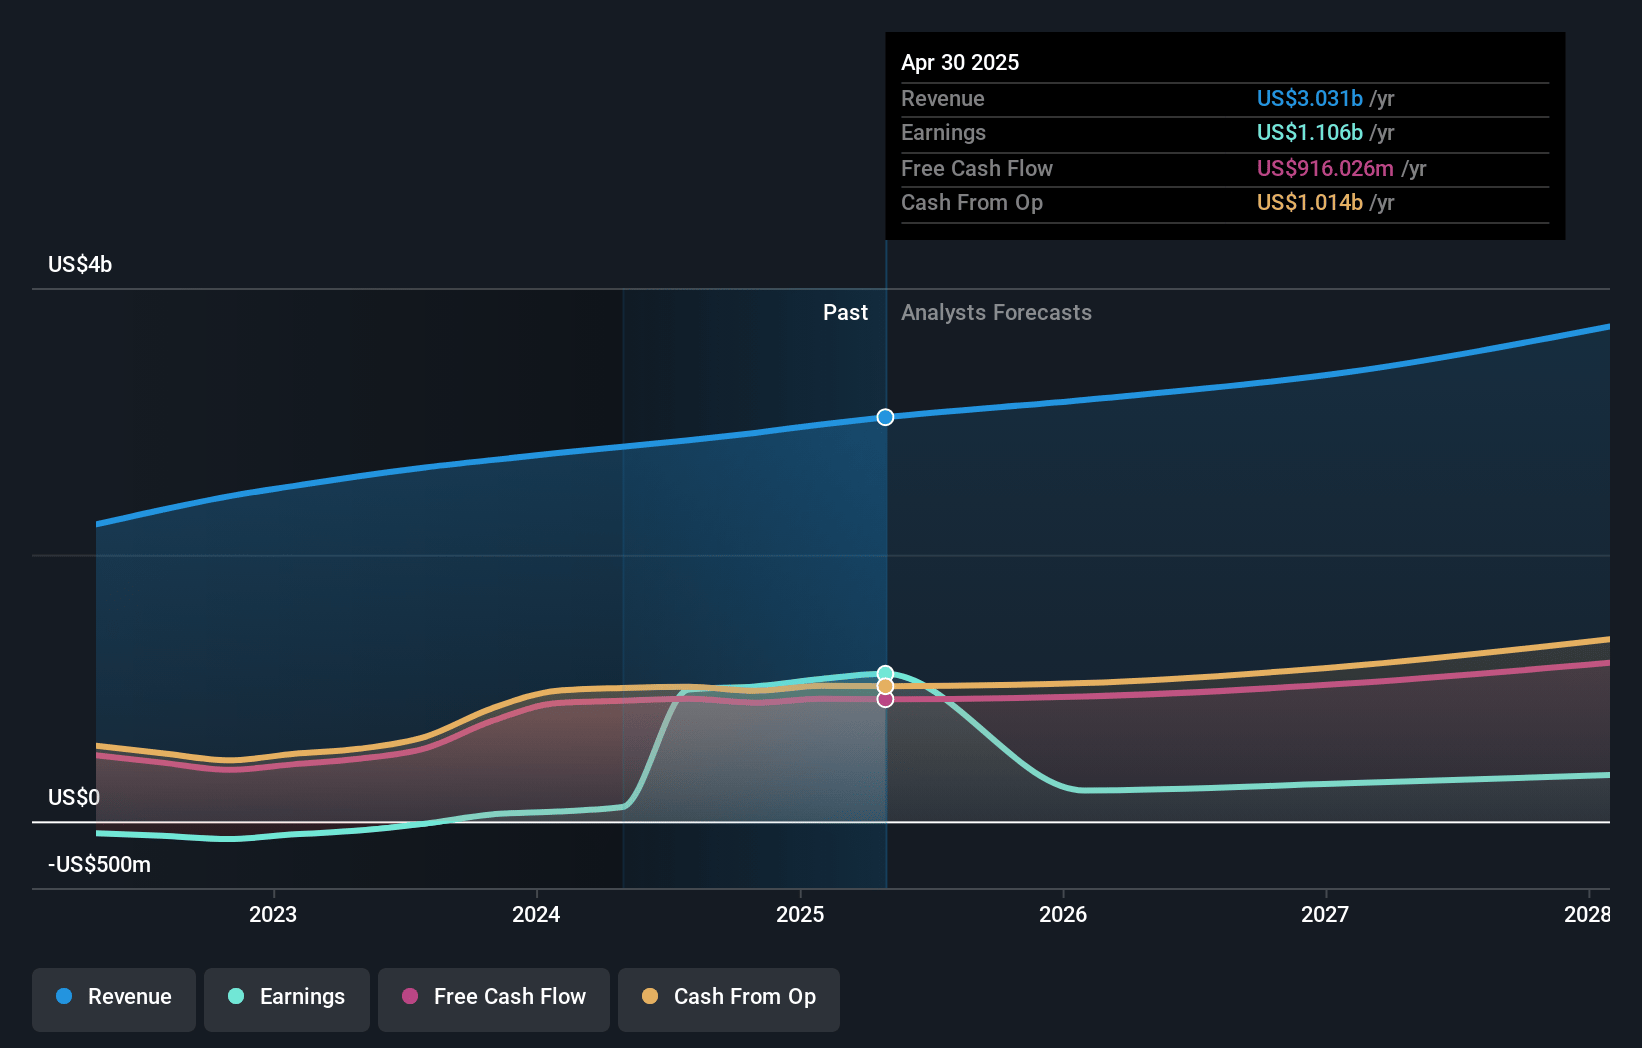Click the US$4b y-axis label

(x=80, y=264)
